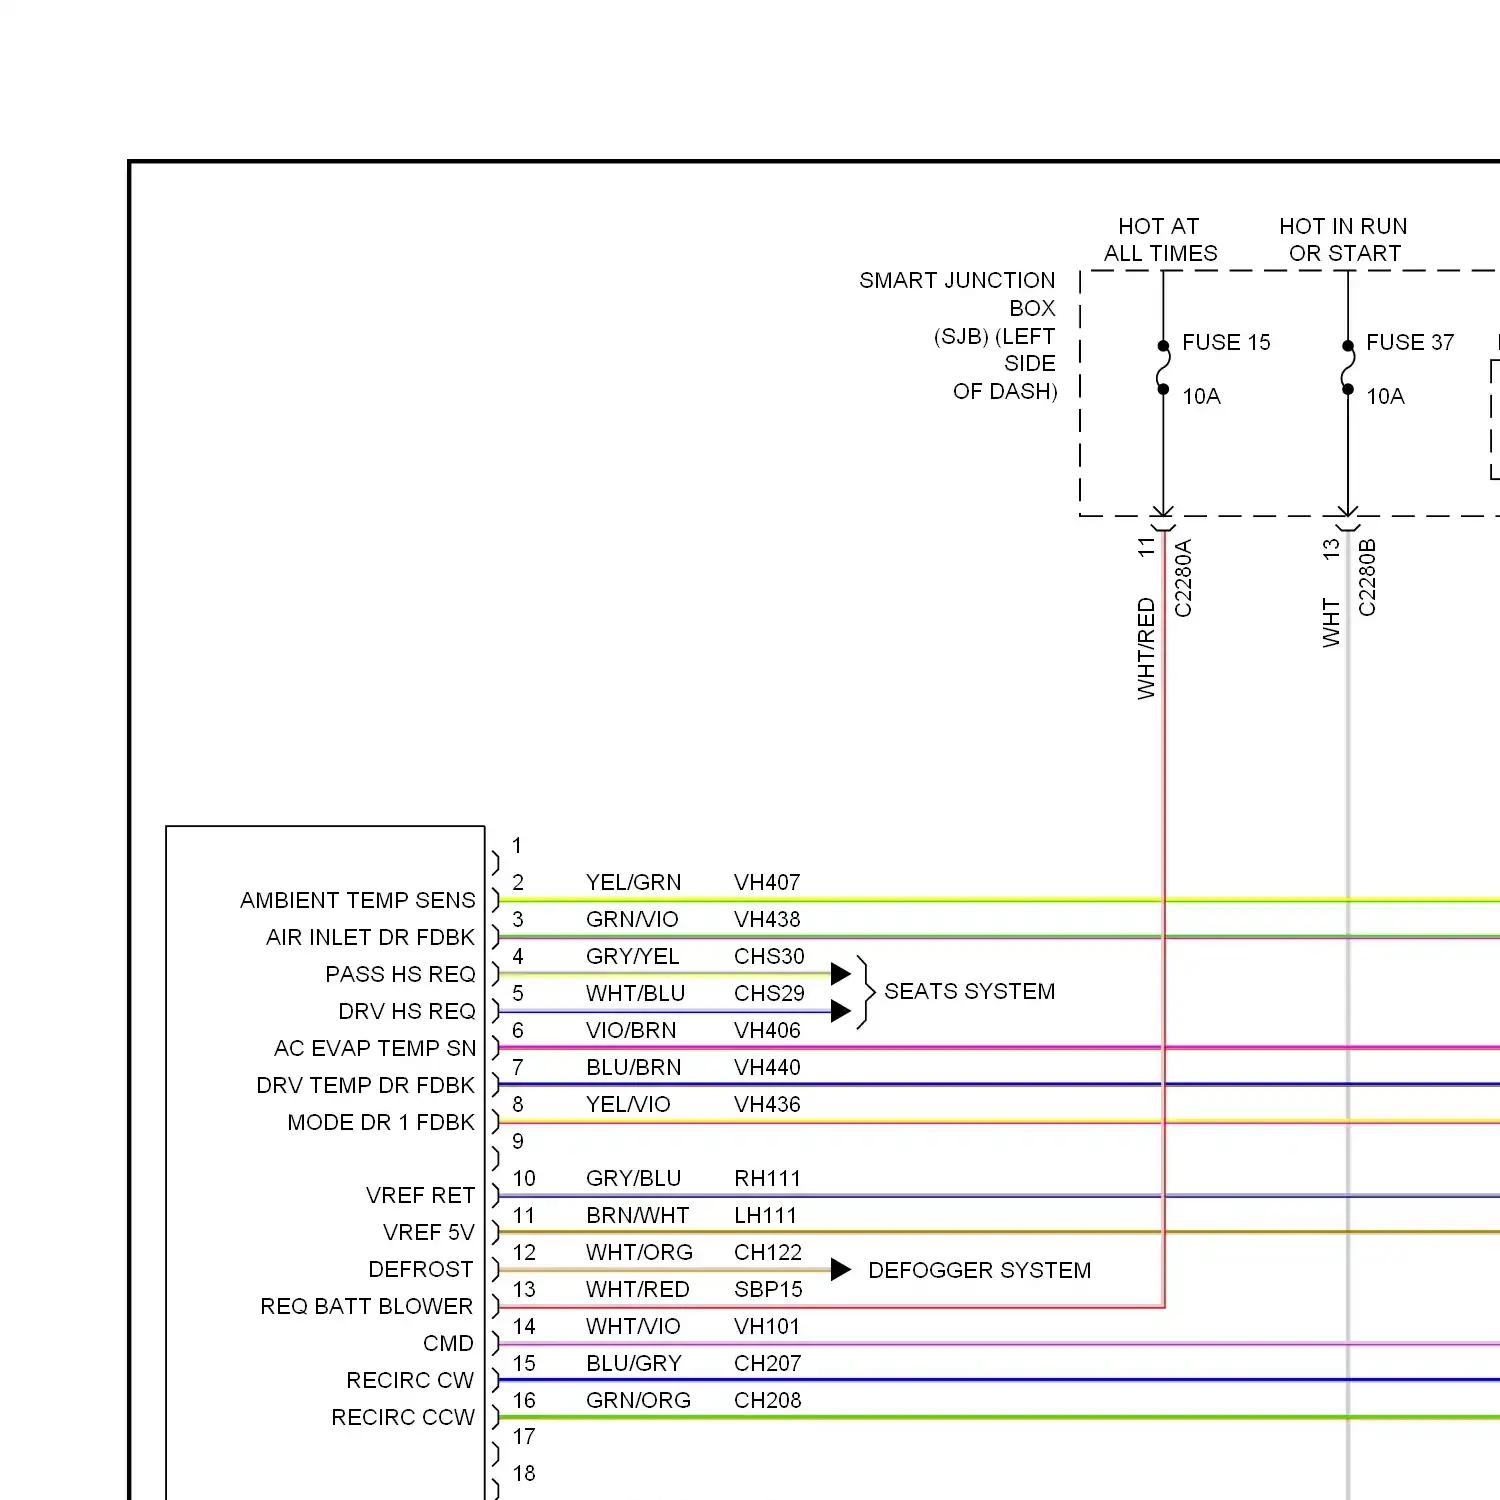Select AC EVAP TEMP SN pin label
The width and height of the screenshot is (1500, 1500).
pyautogui.click(x=375, y=1048)
